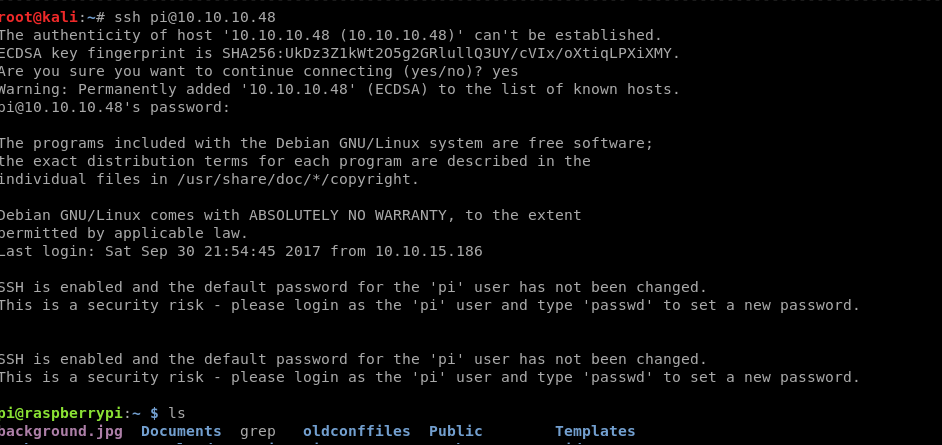Click the Last login timestamp line
The height and width of the screenshot is (445, 942).
[x=241, y=252]
